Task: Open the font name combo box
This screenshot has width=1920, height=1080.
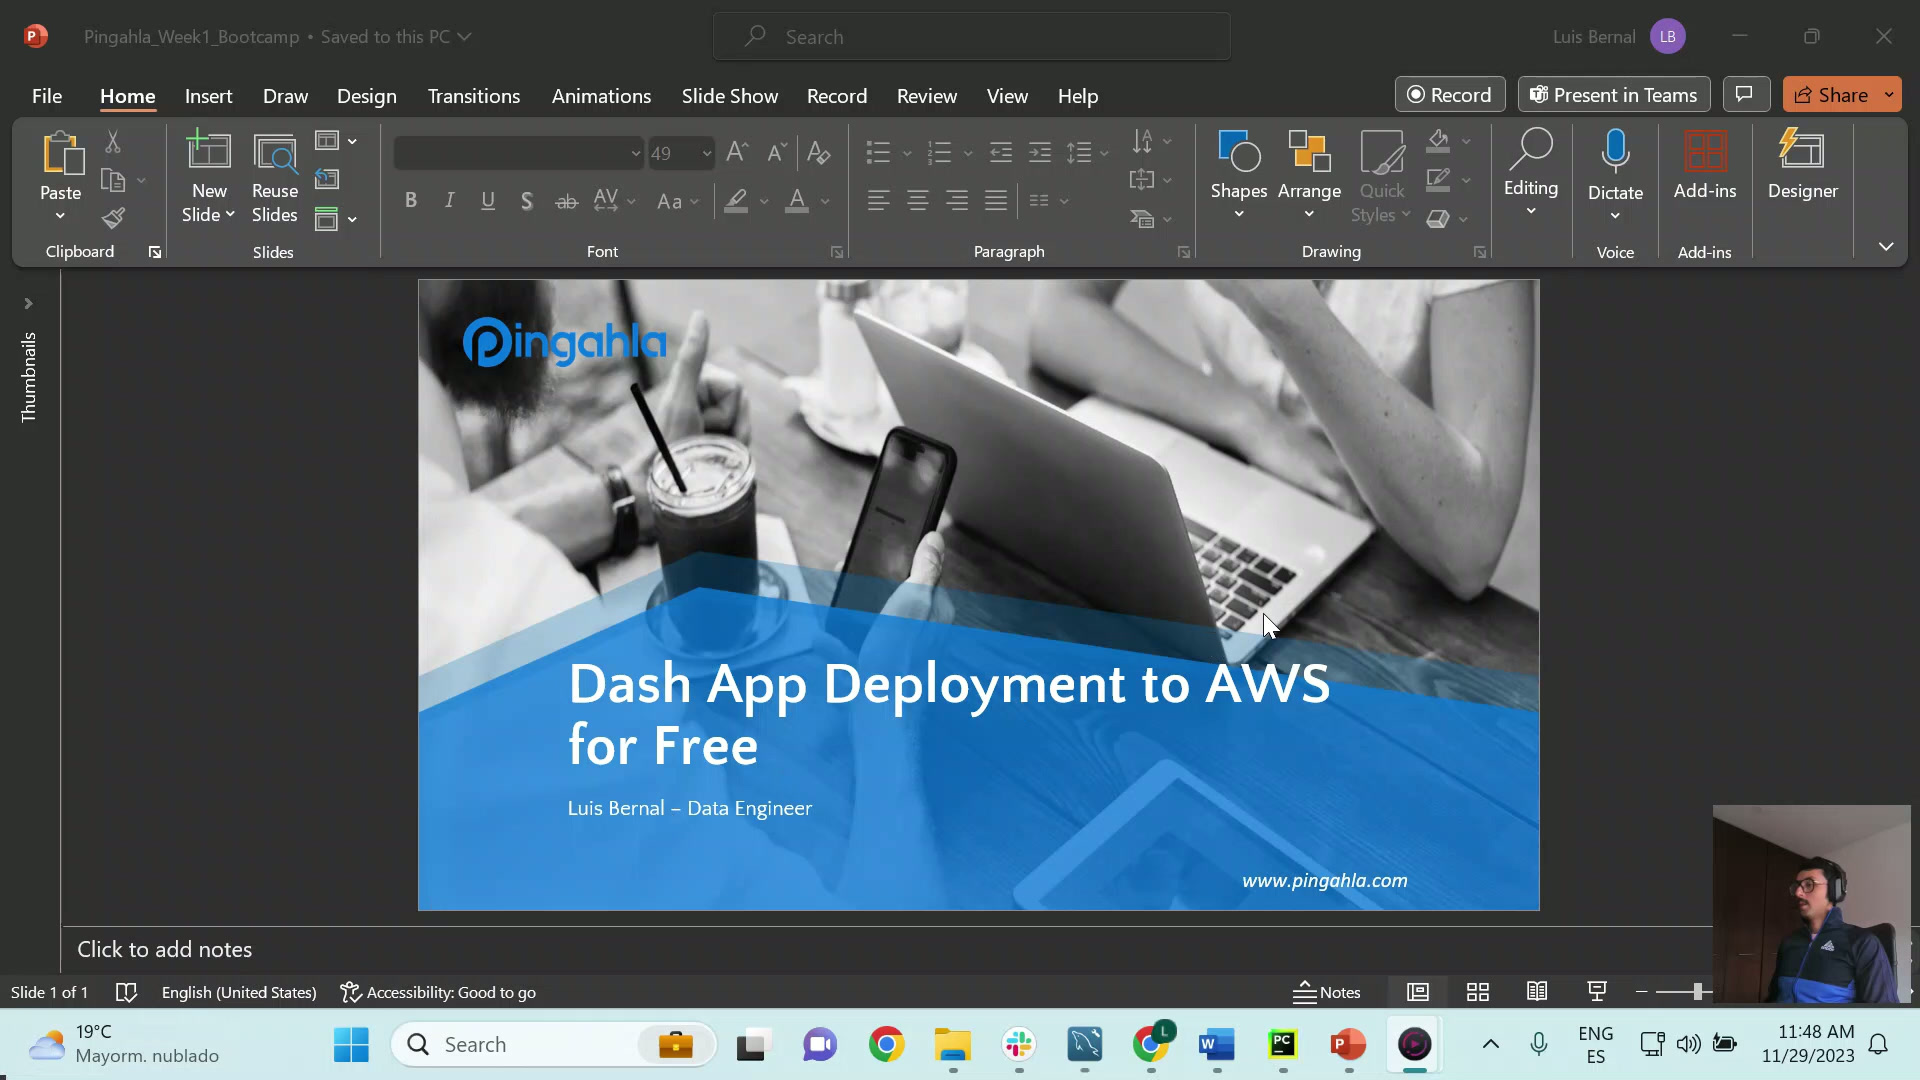Action: (x=518, y=153)
